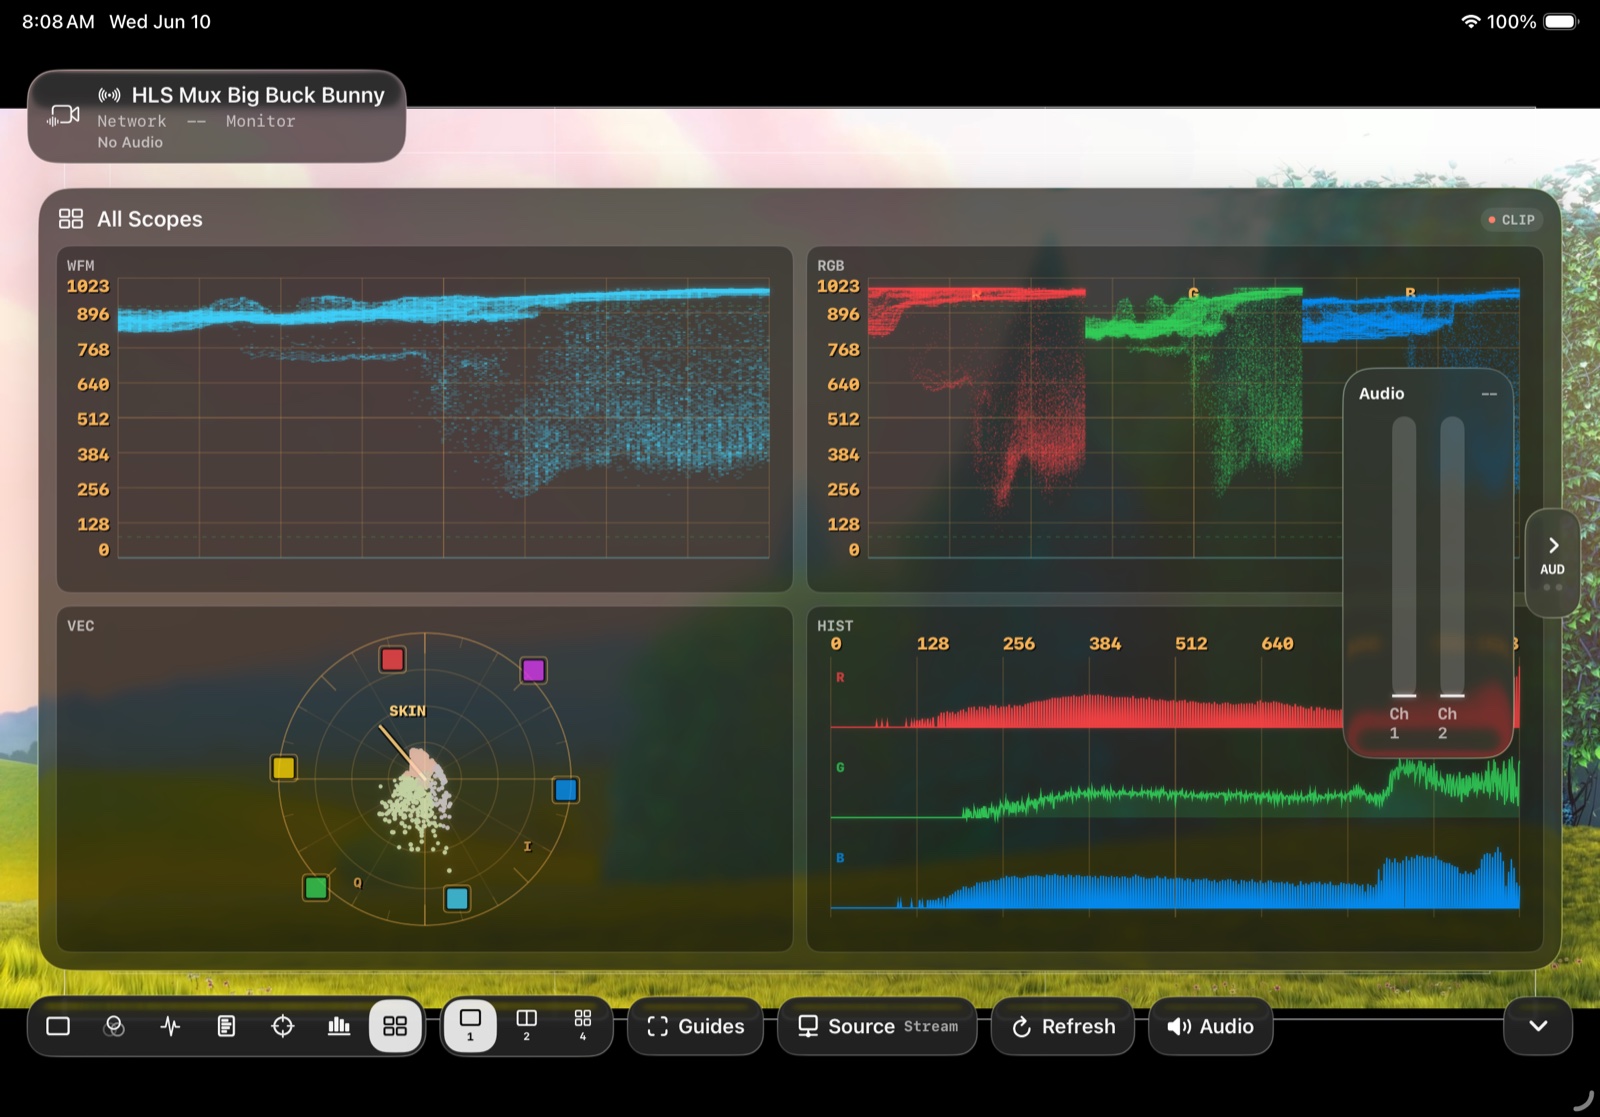
Task: Click the 8:08 AM clock
Action: (x=58, y=21)
